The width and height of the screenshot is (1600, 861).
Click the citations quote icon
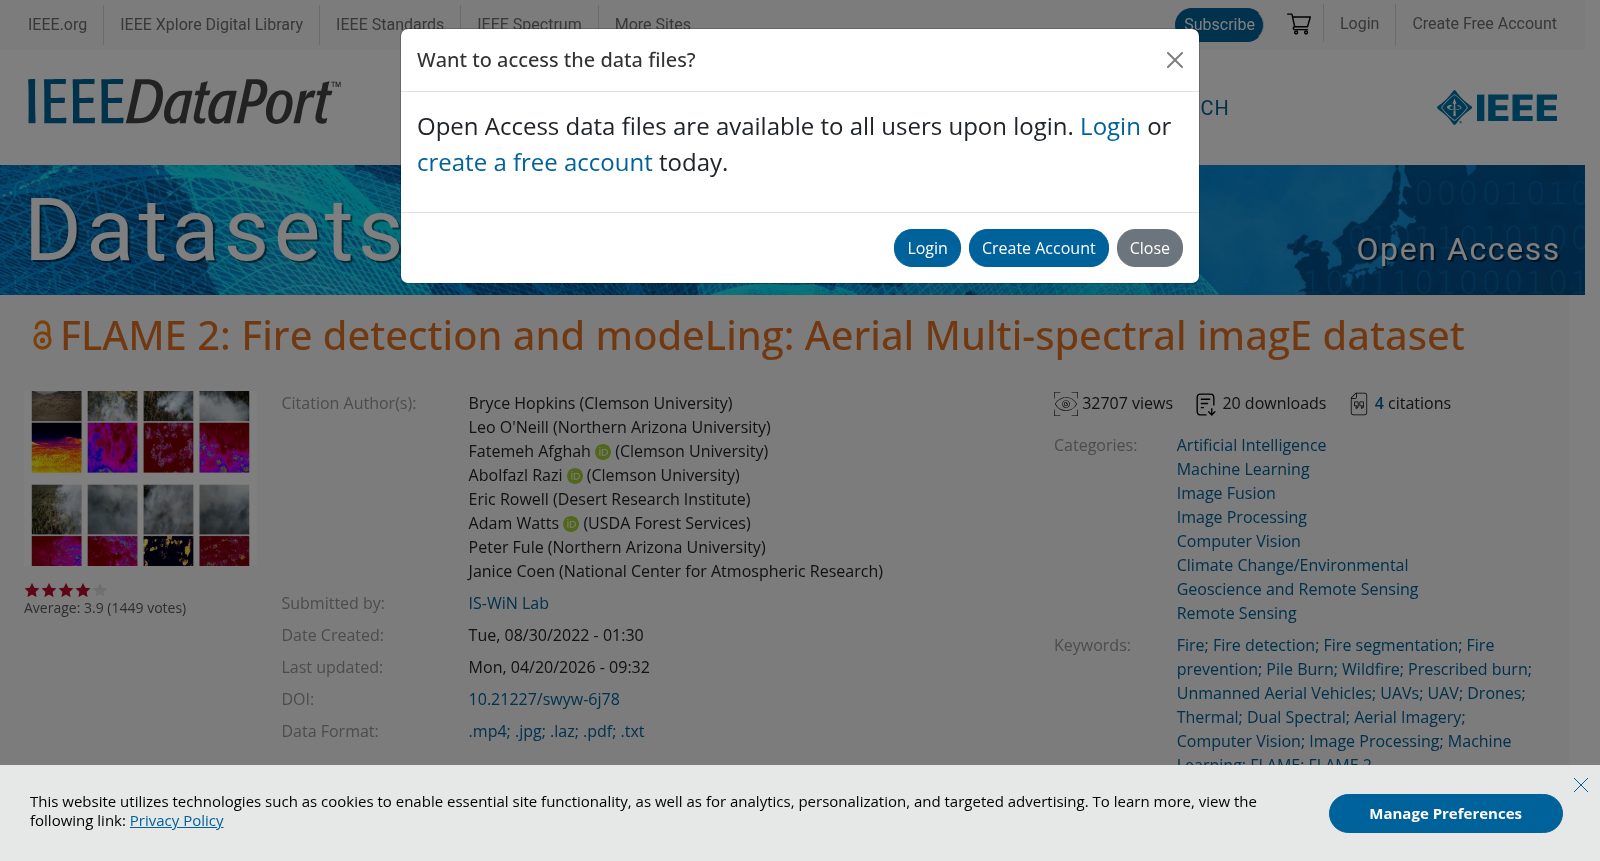[1359, 404]
